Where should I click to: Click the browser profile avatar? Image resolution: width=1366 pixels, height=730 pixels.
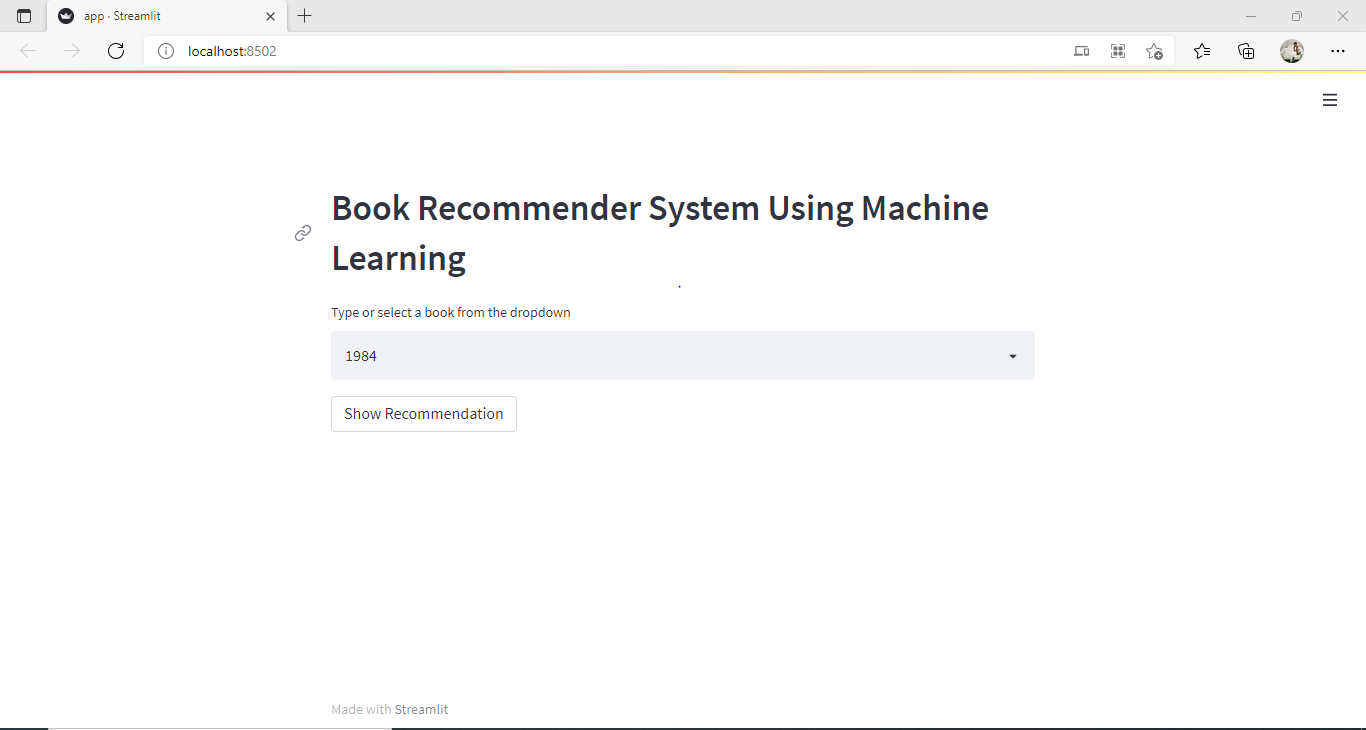(x=1291, y=51)
